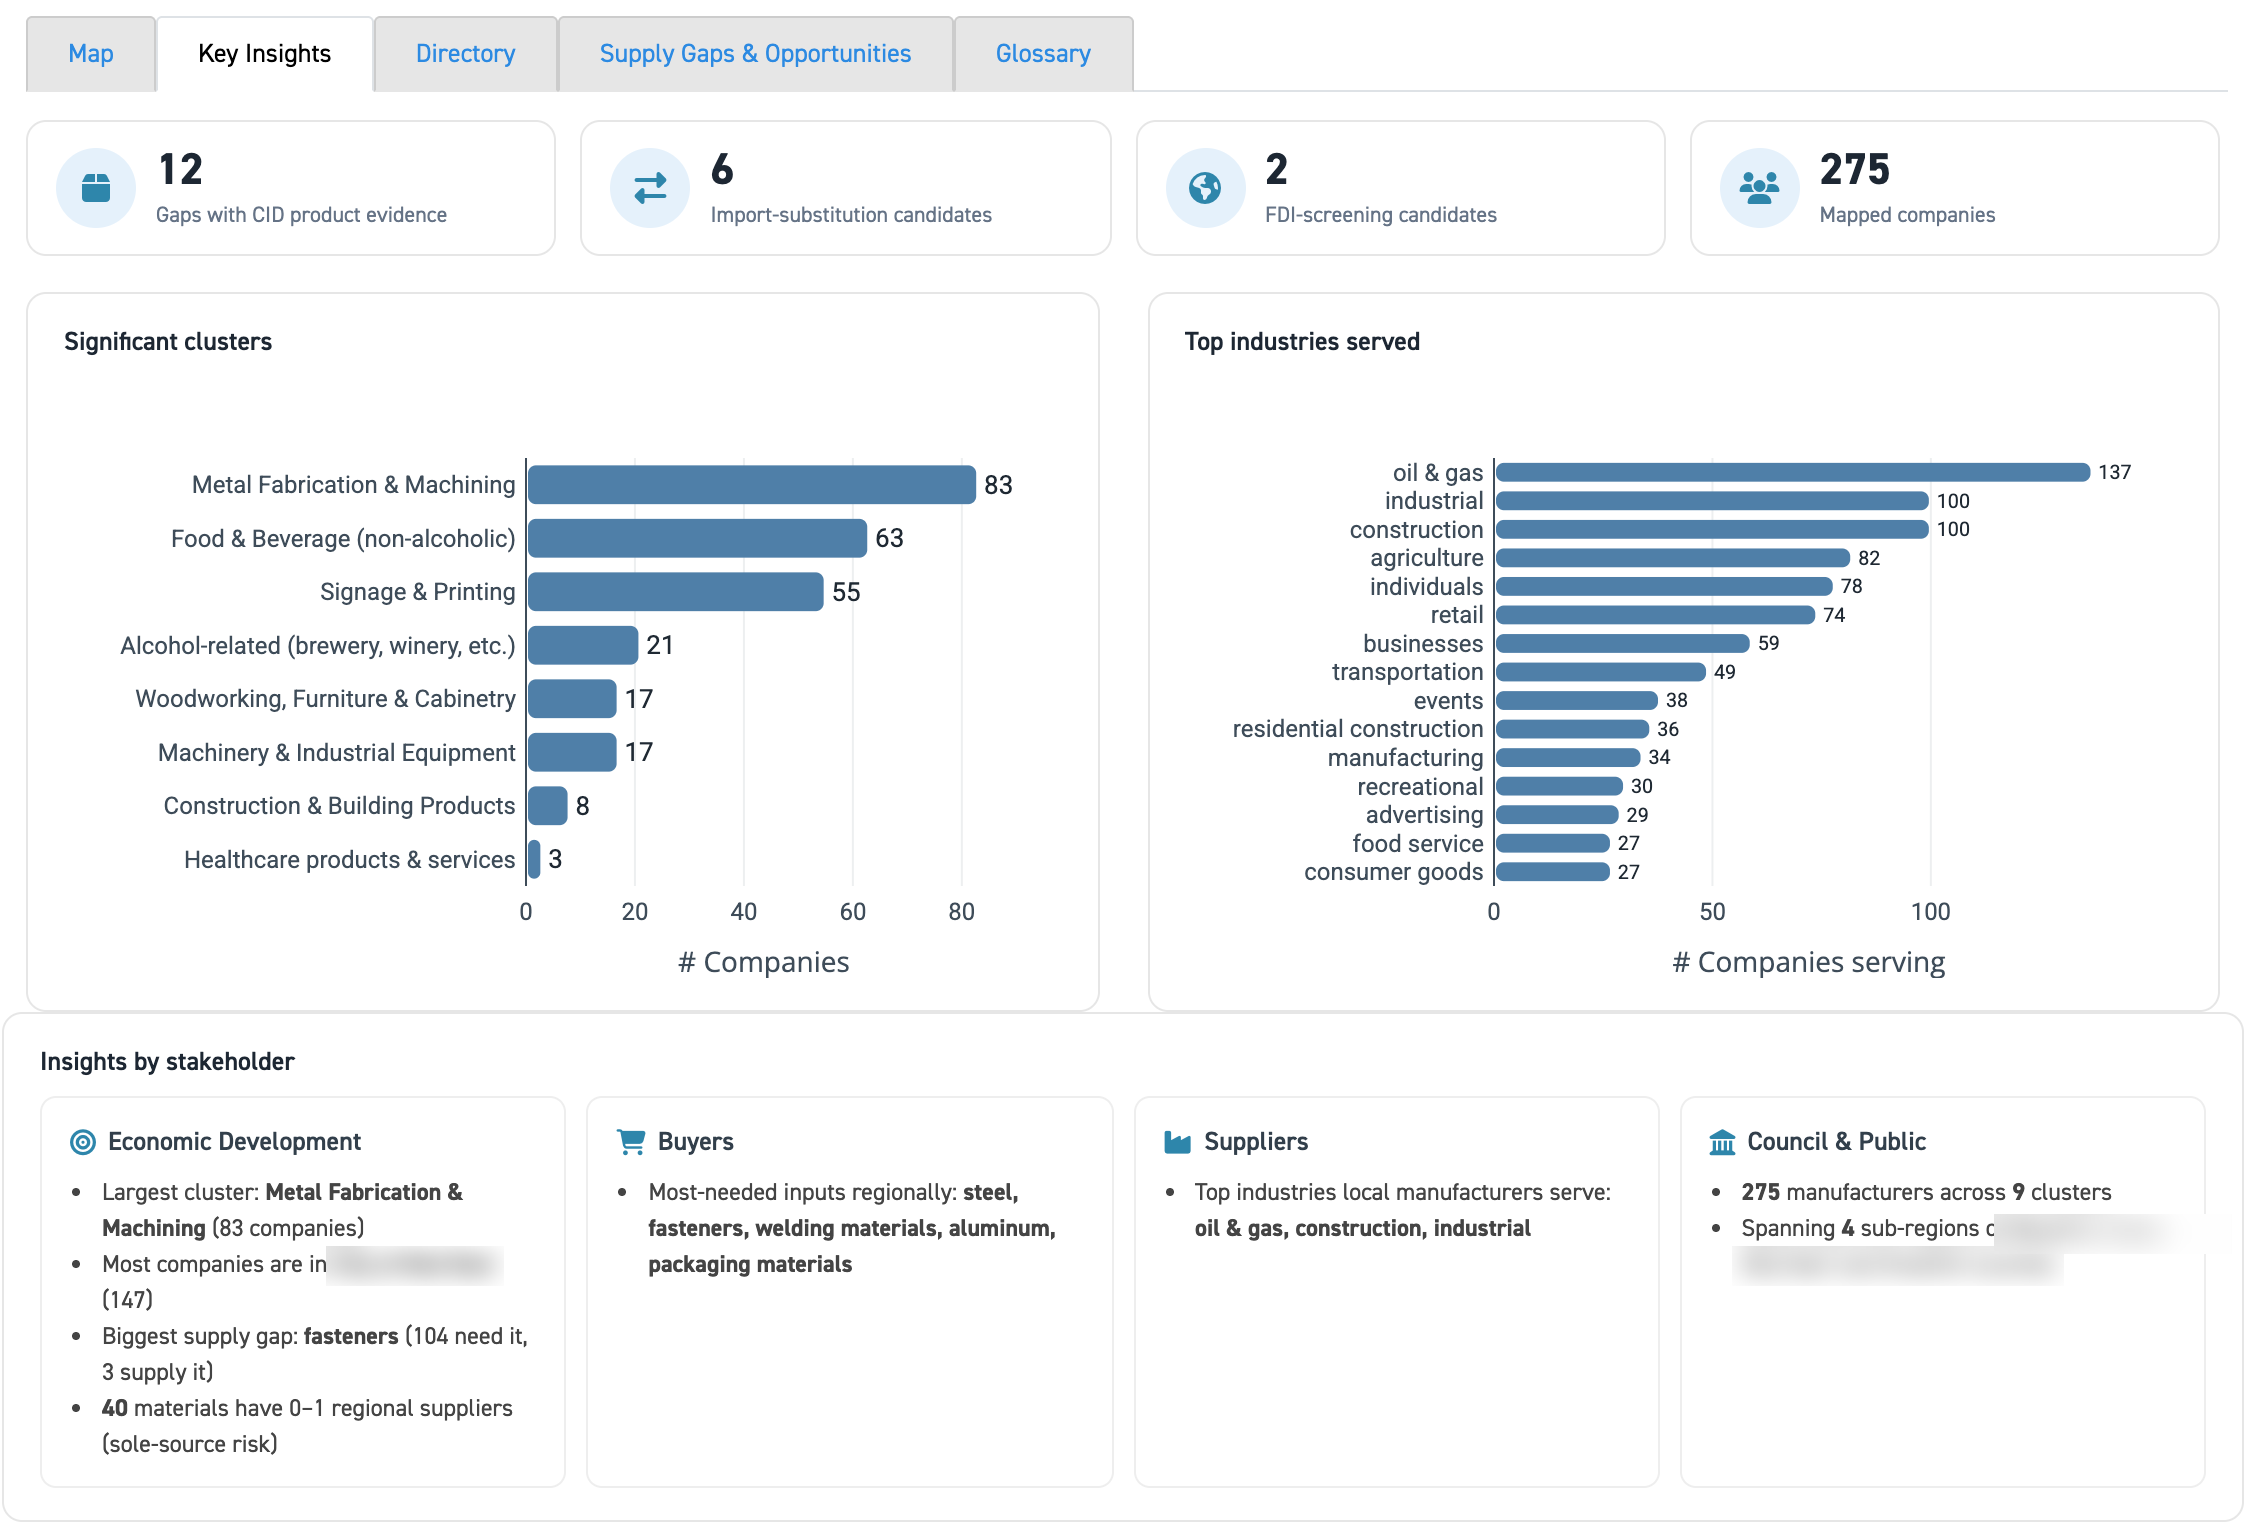Select the retail bar showing 74
2256x1536 pixels.
click(1655, 615)
